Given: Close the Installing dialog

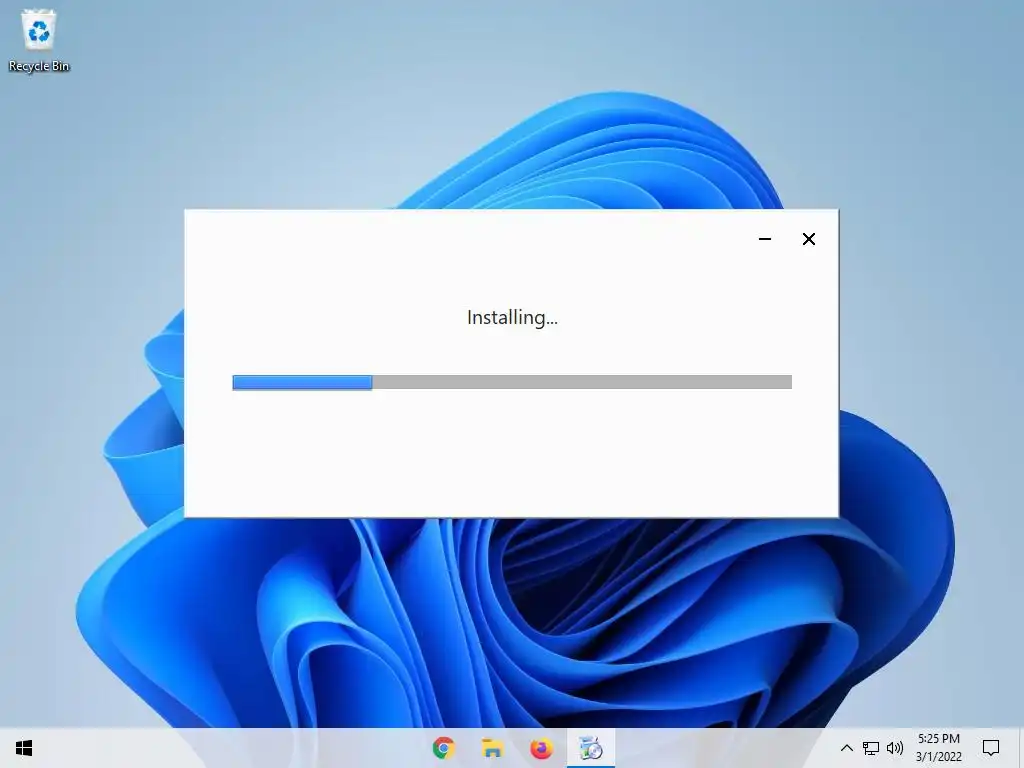Looking at the screenshot, I should 808,239.
